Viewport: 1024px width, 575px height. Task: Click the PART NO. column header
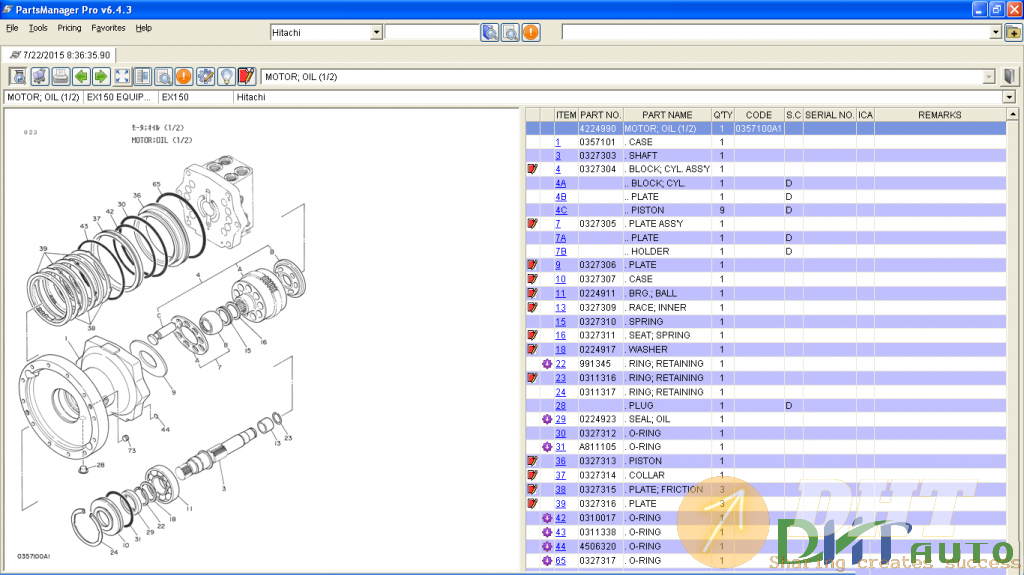pyautogui.click(x=600, y=115)
